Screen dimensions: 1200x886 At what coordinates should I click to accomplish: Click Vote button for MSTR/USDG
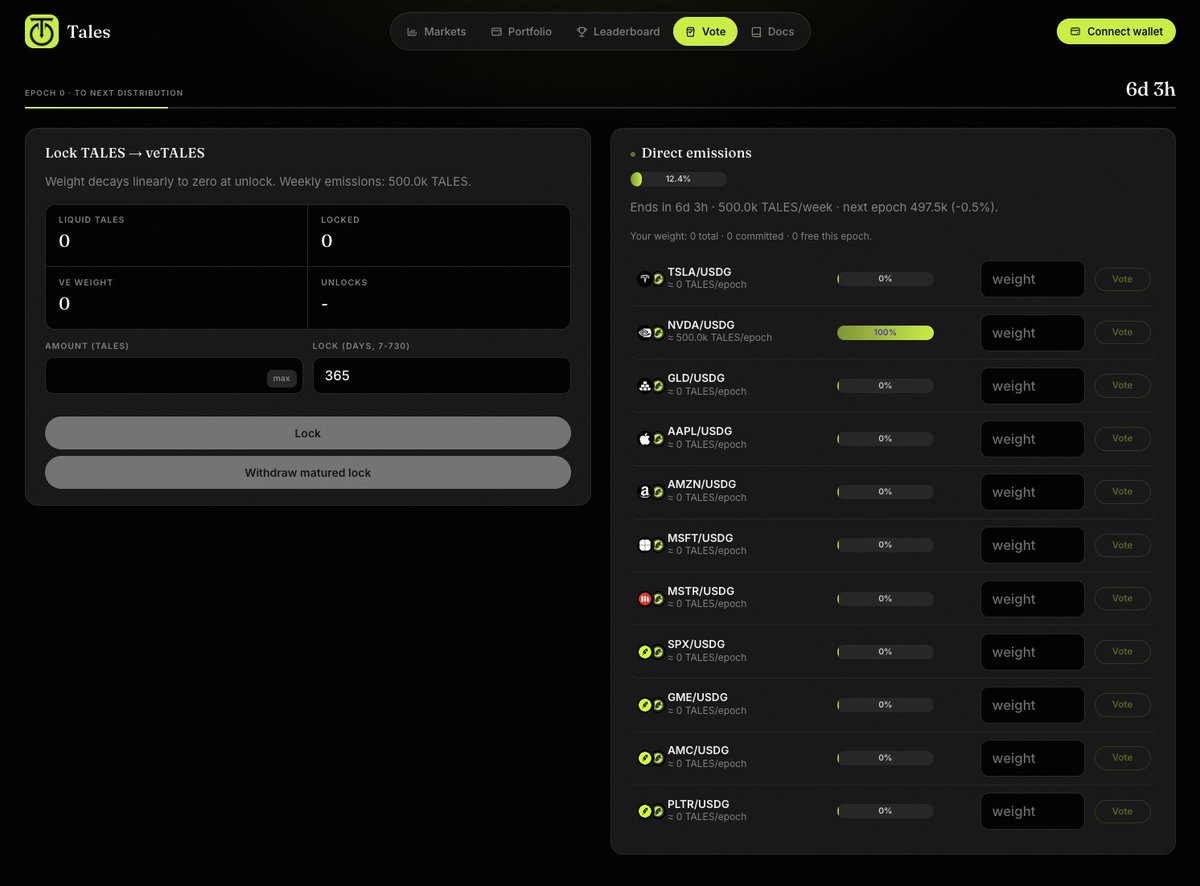click(x=1122, y=598)
